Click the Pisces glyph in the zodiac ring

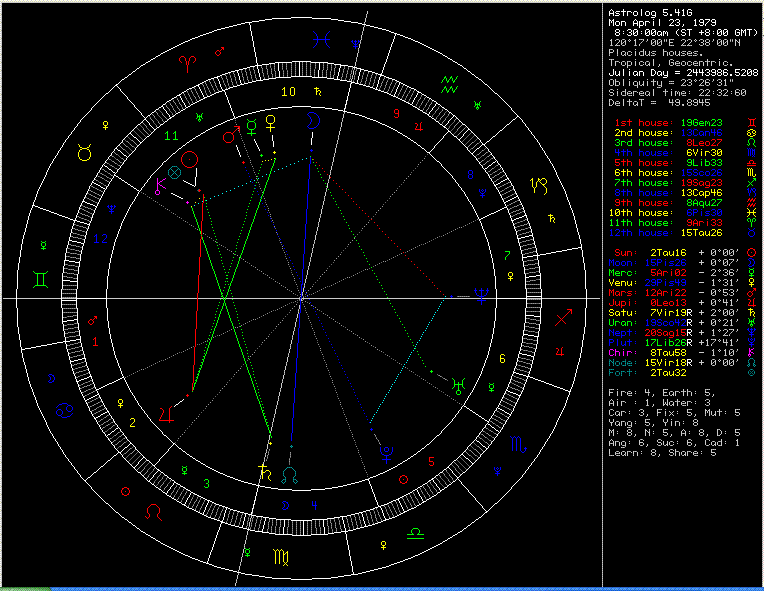(321, 39)
